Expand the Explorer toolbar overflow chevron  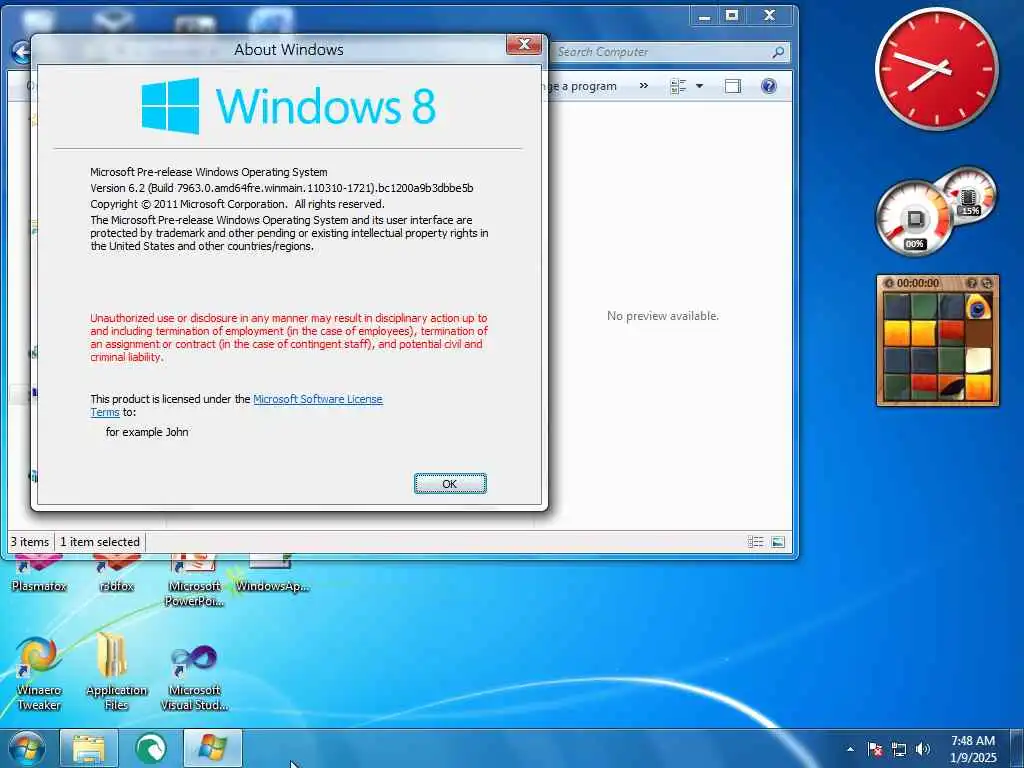coord(643,86)
